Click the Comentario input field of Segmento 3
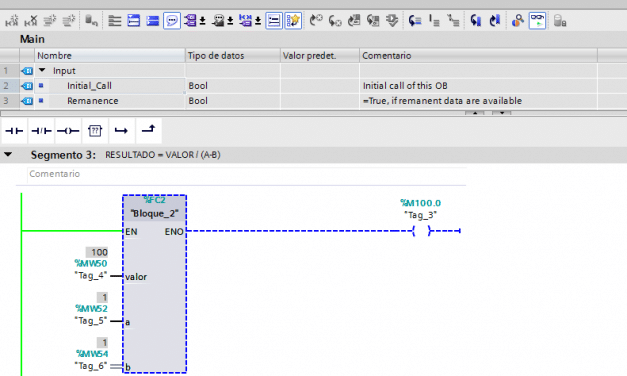The width and height of the screenshot is (627, 376). [x=247, y=174]
